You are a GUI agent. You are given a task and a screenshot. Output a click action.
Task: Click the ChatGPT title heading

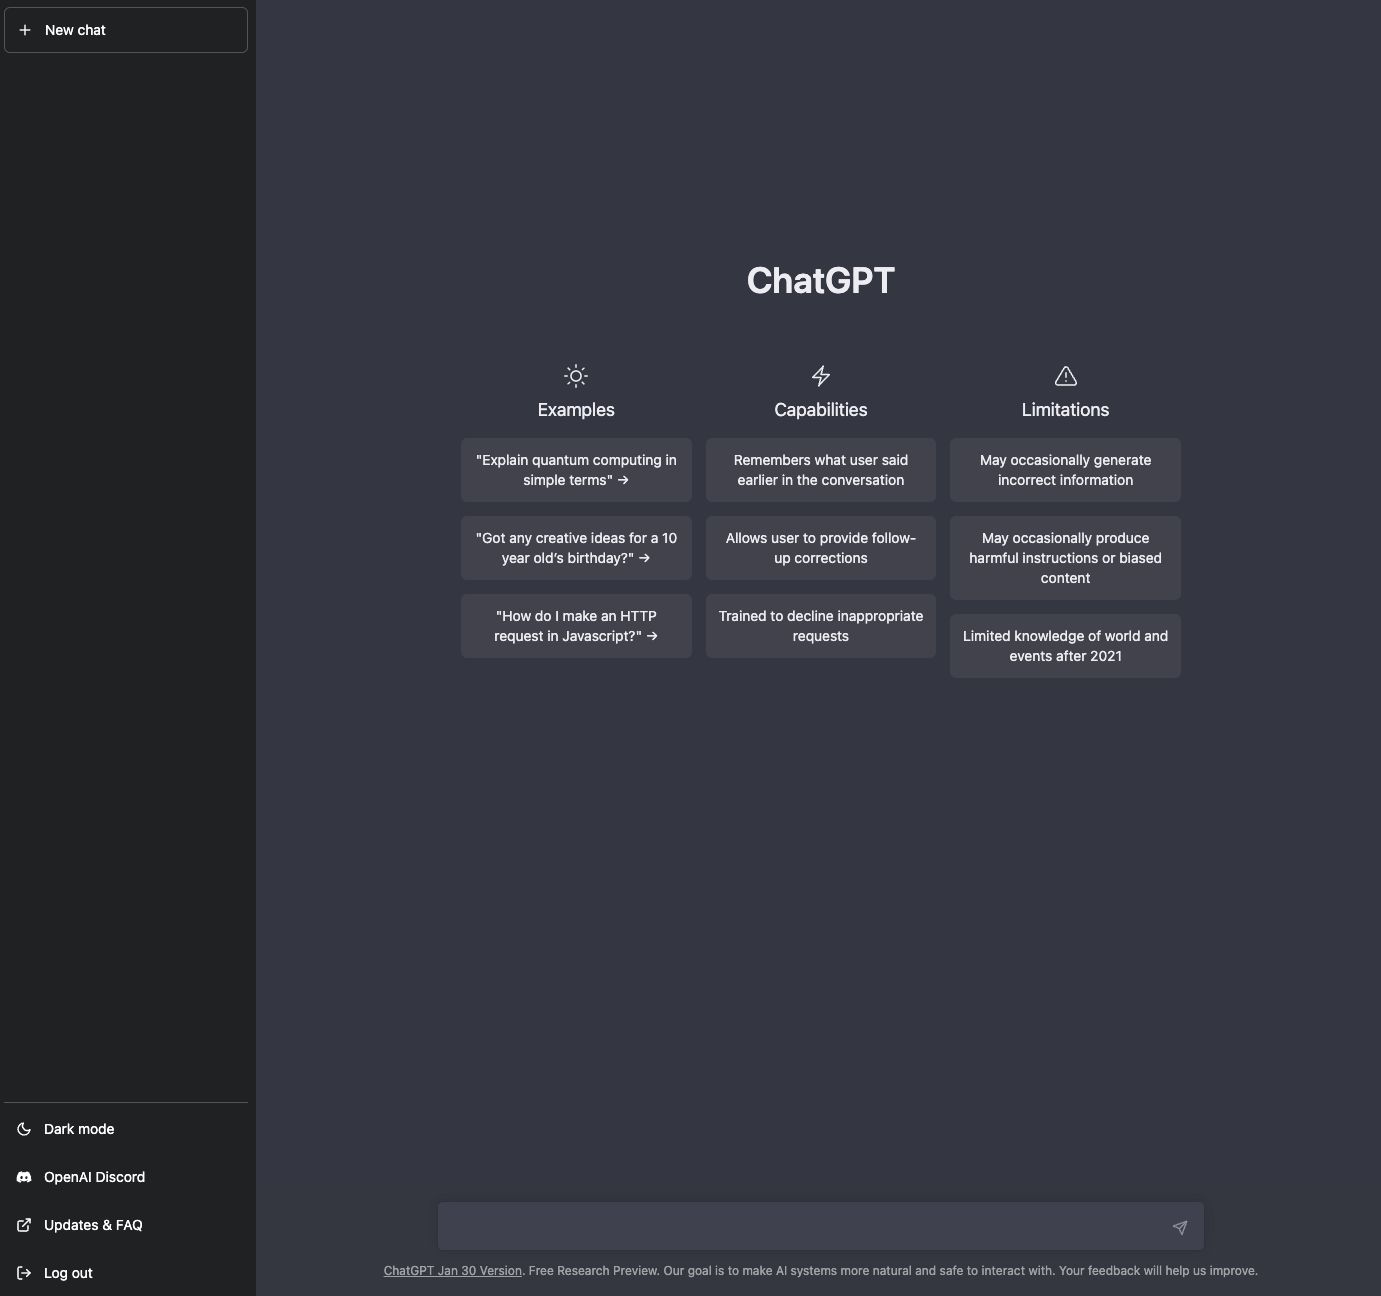tap(821, 281)
